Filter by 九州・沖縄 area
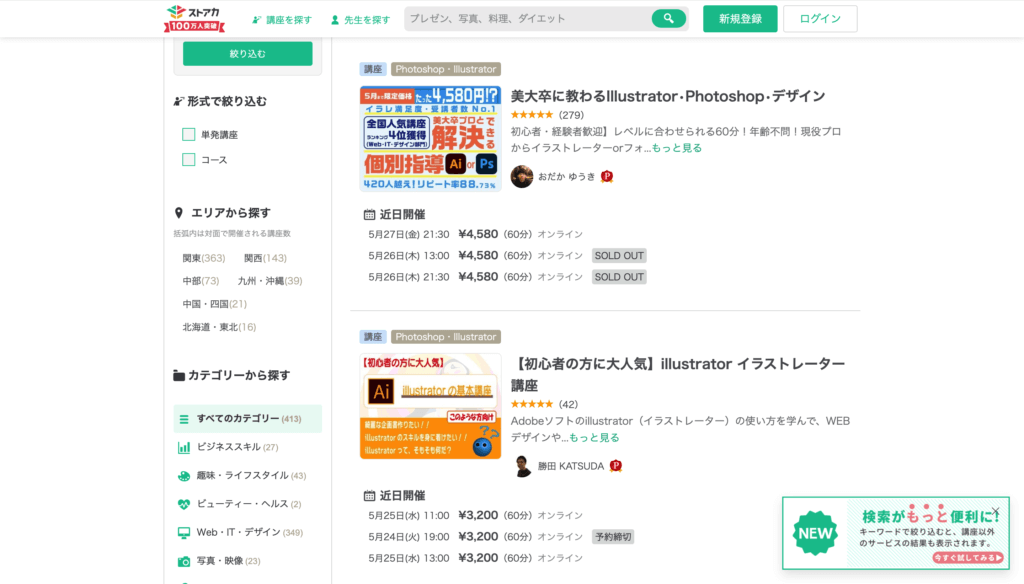The width and height of the screenshot is (1024, 584). 270,281
